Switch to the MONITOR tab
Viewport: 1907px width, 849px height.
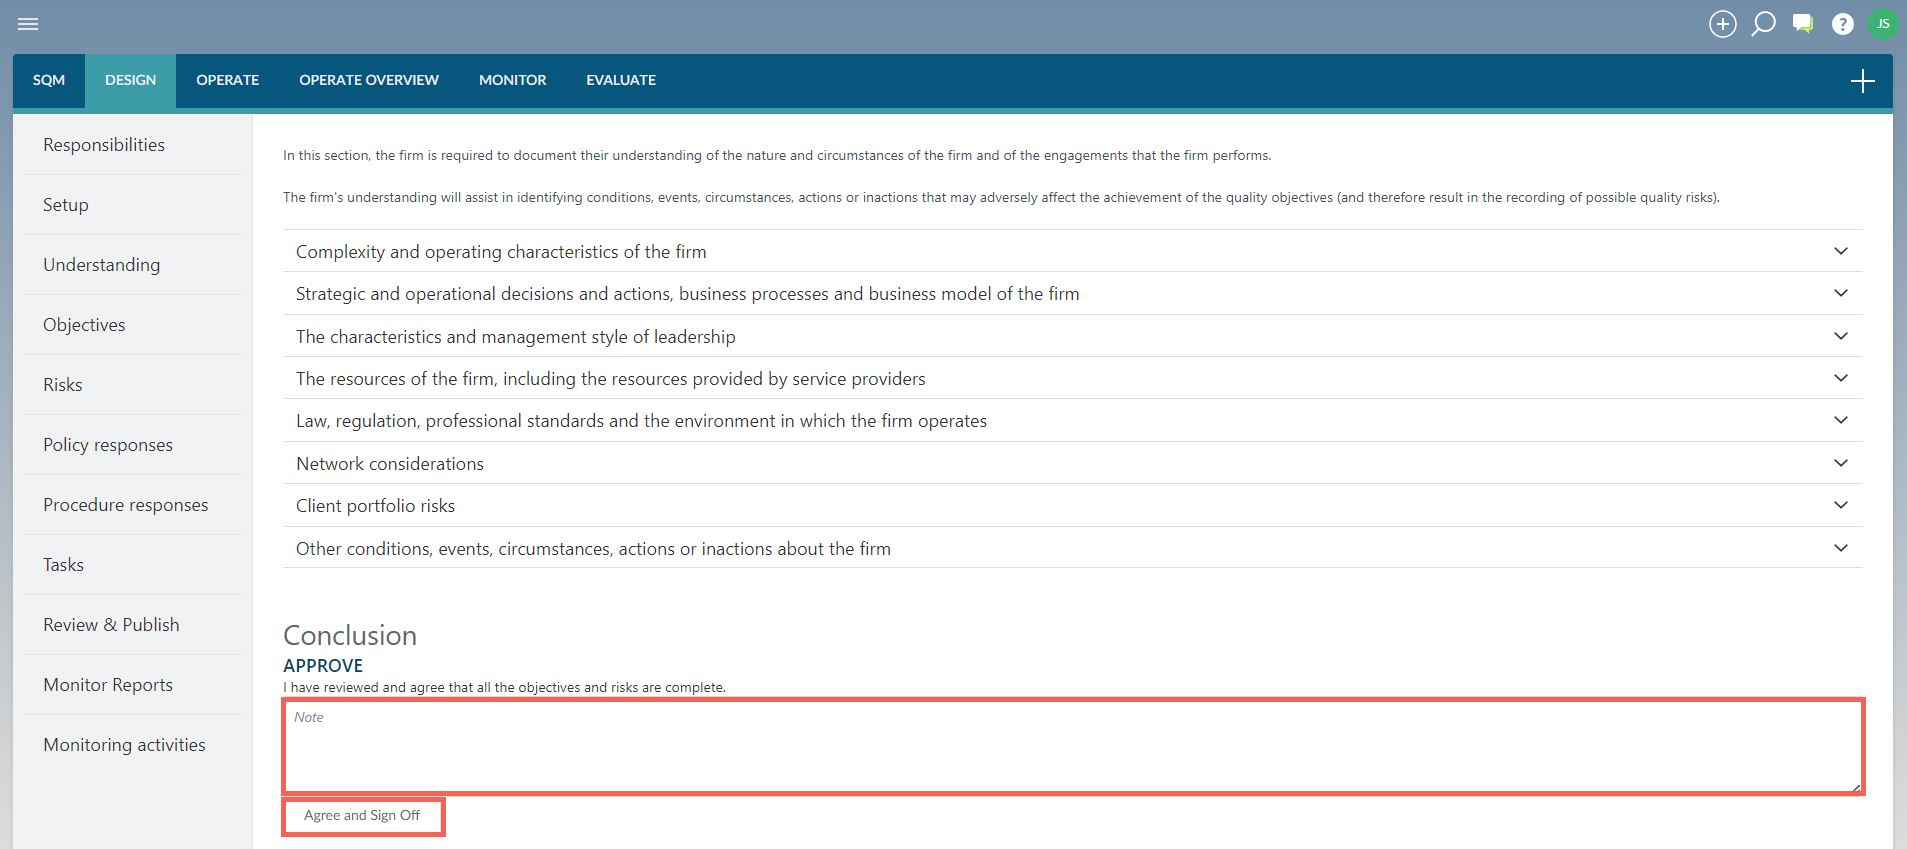coord(513,80)
